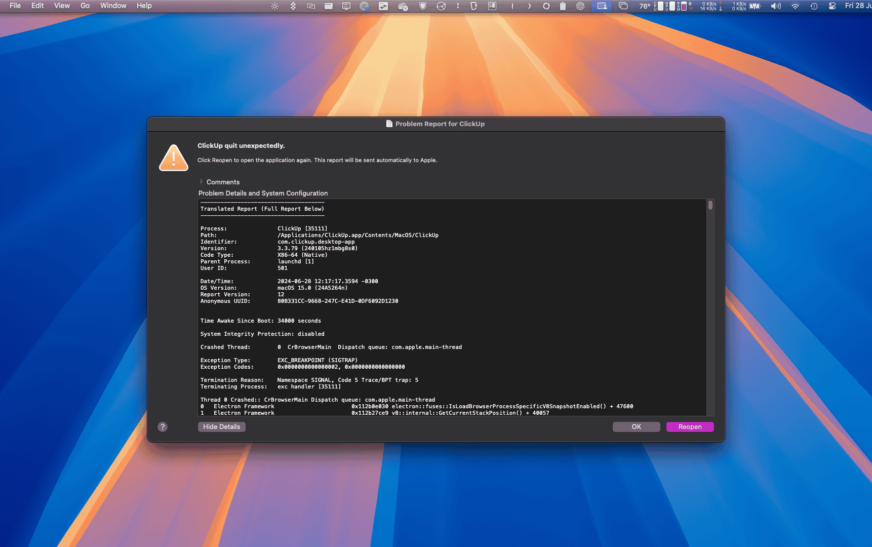Open the Window menu

[113, 6]
